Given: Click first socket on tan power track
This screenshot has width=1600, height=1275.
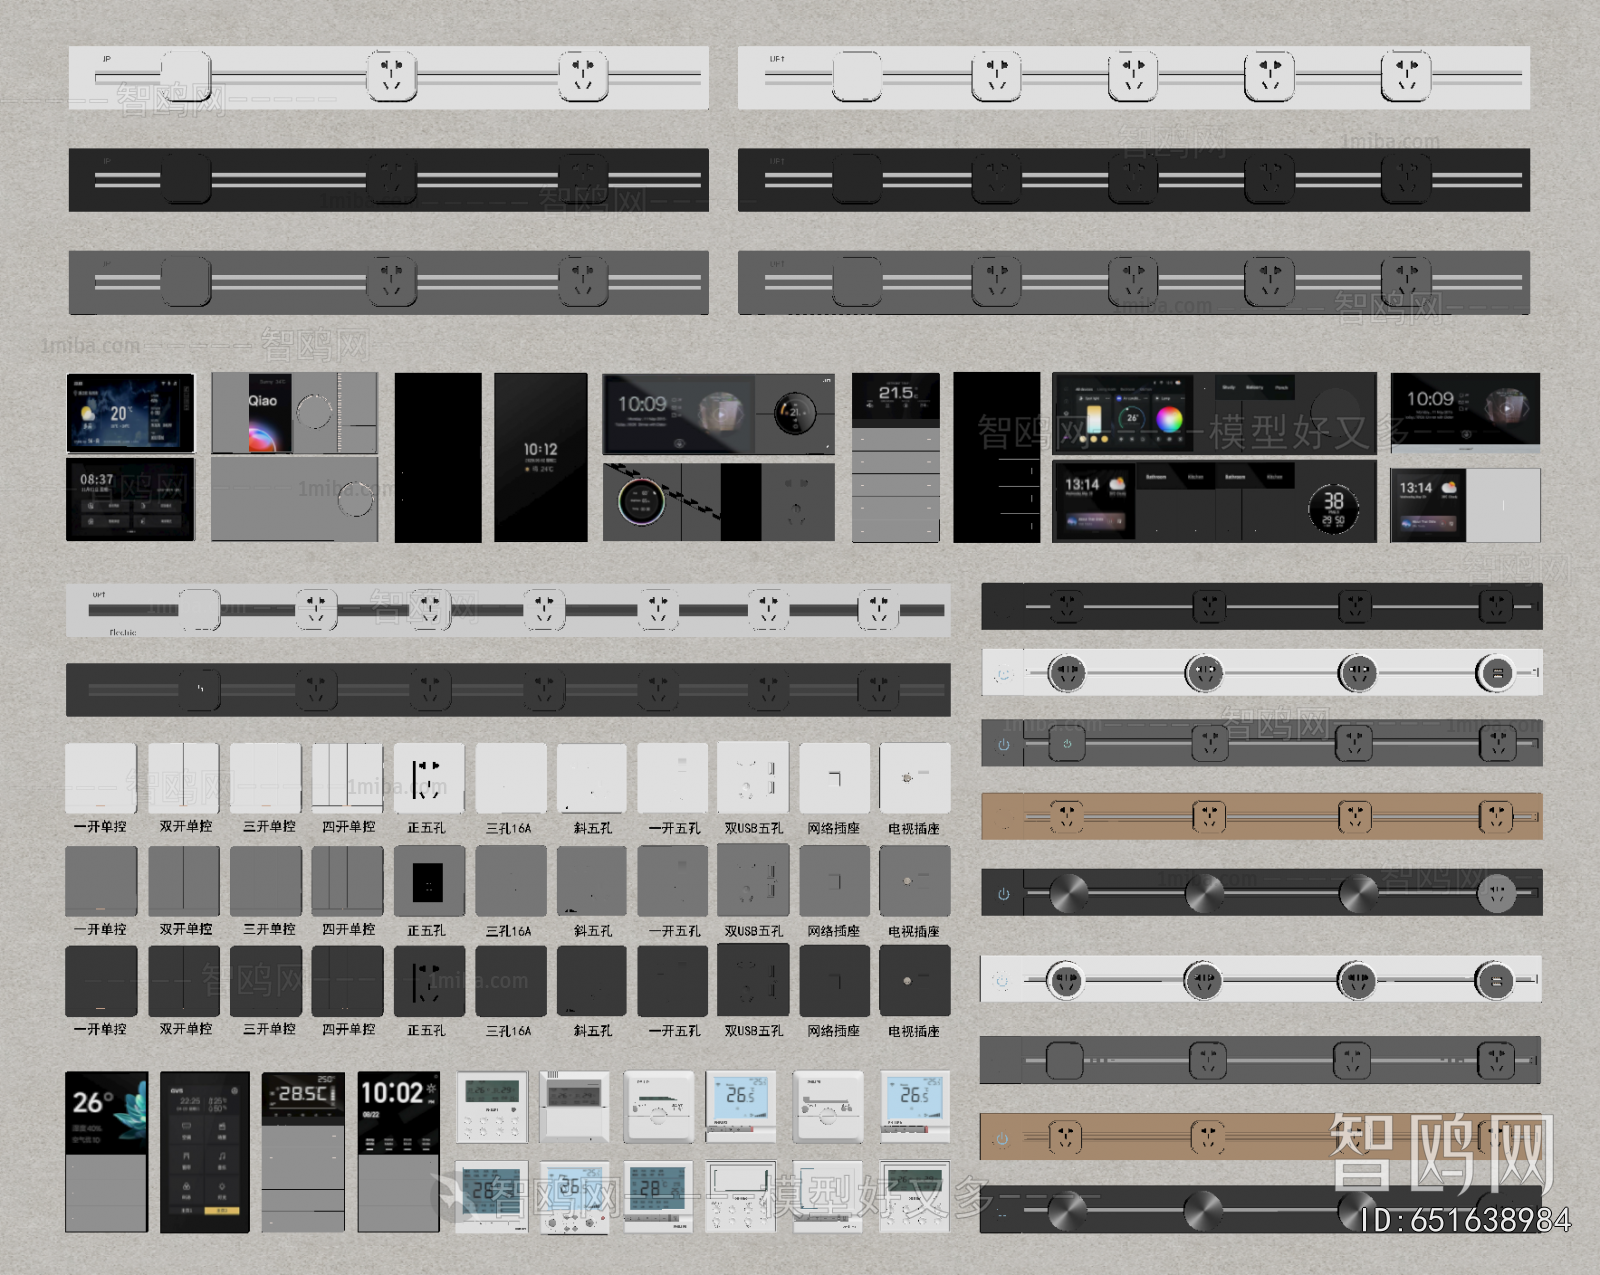Looking at the screenshot, I should point(1066,817).
